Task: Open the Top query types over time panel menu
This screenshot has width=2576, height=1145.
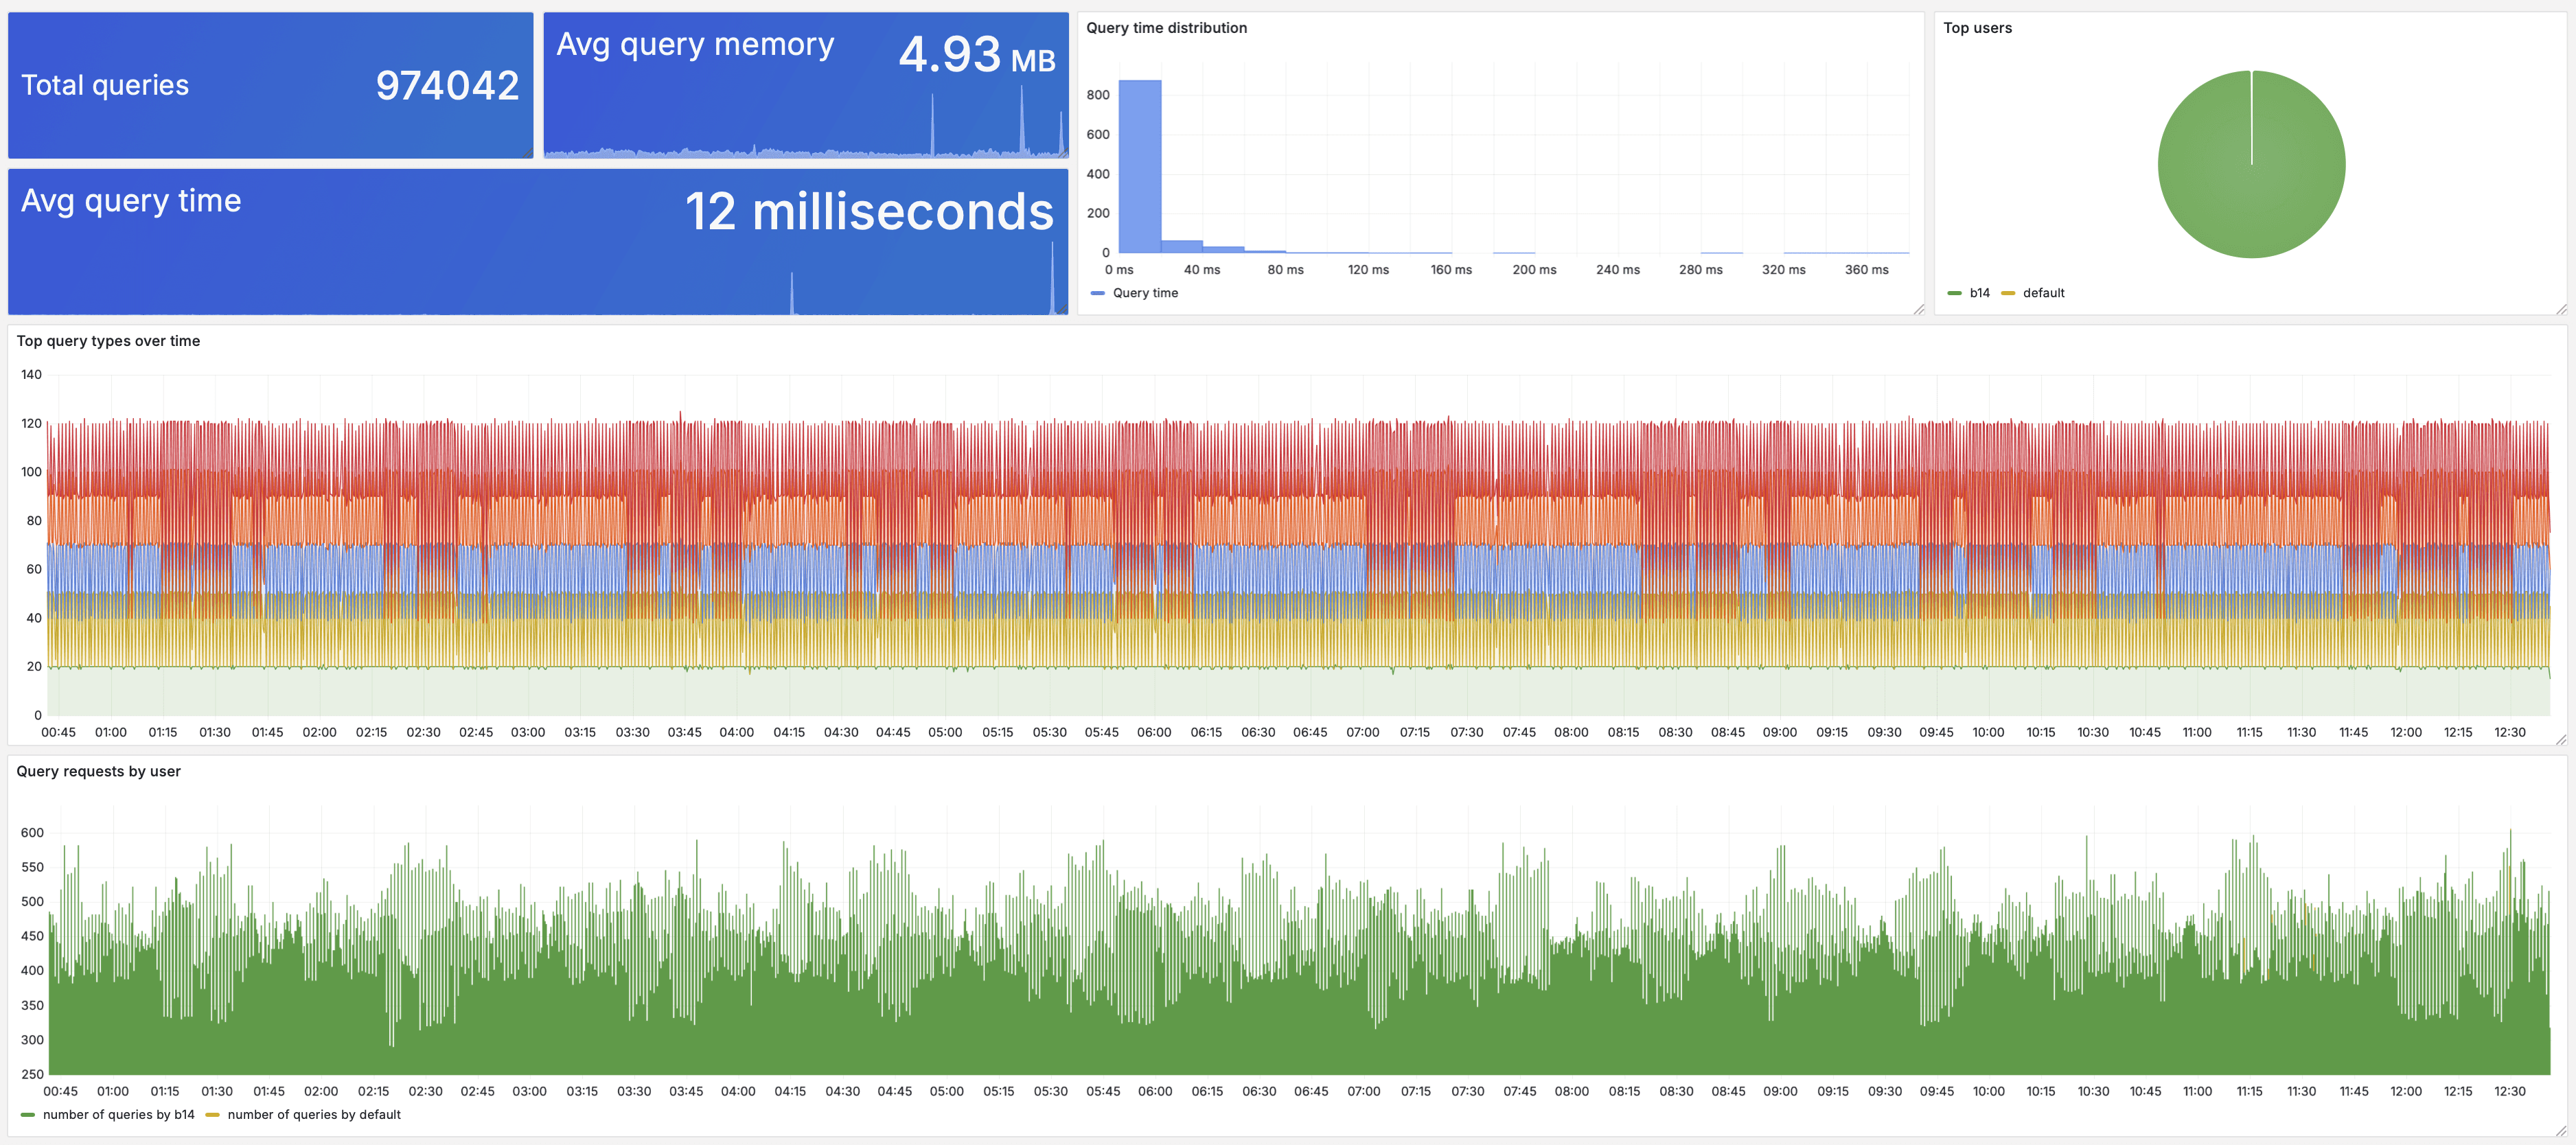Action: (108, 341)
